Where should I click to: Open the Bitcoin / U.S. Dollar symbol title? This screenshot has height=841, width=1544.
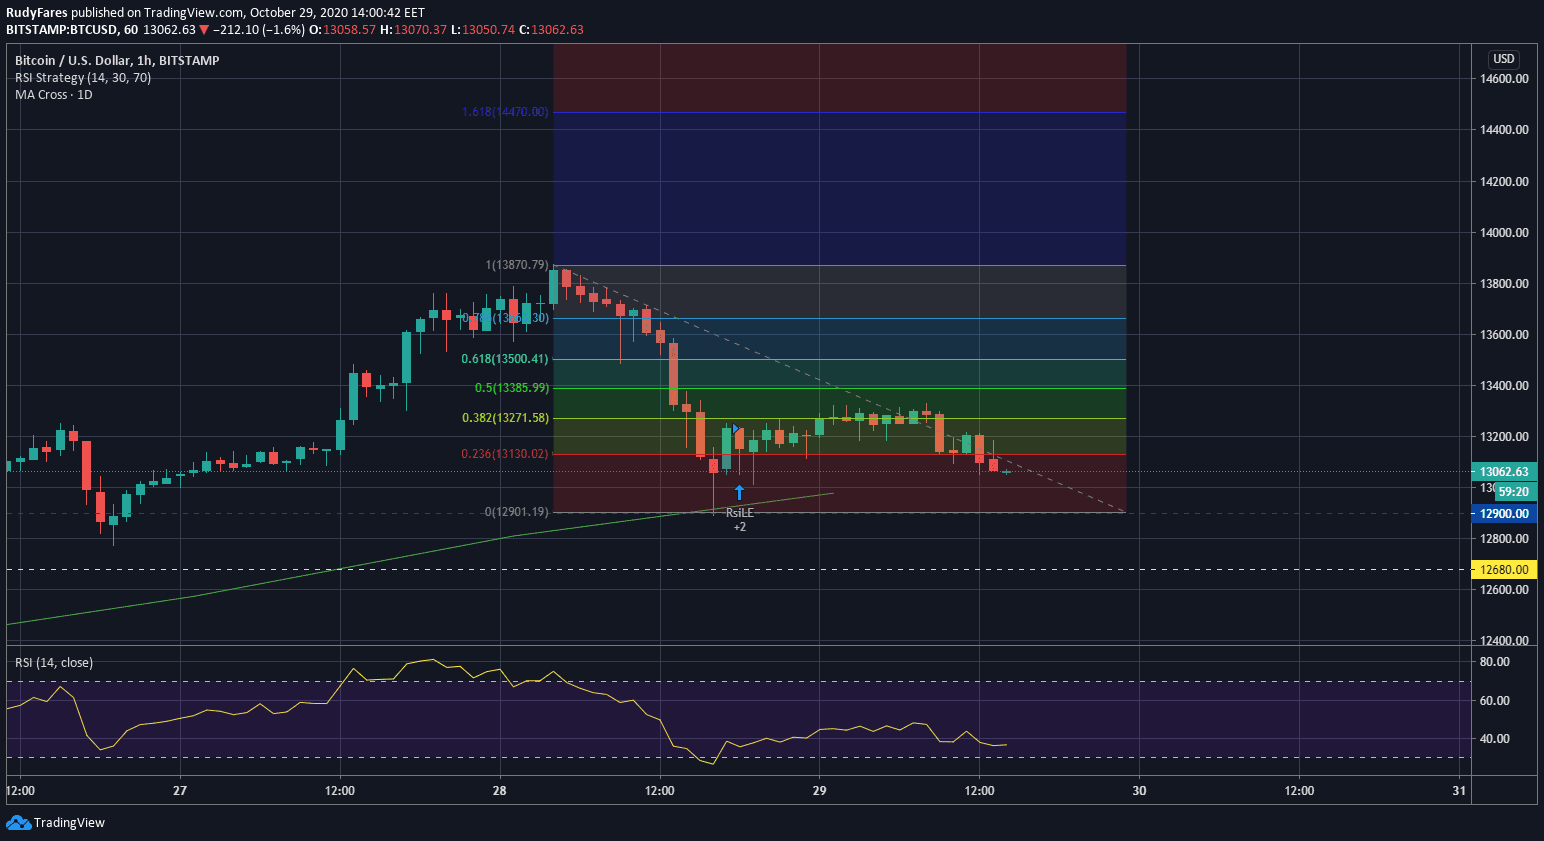coord(117,61)
